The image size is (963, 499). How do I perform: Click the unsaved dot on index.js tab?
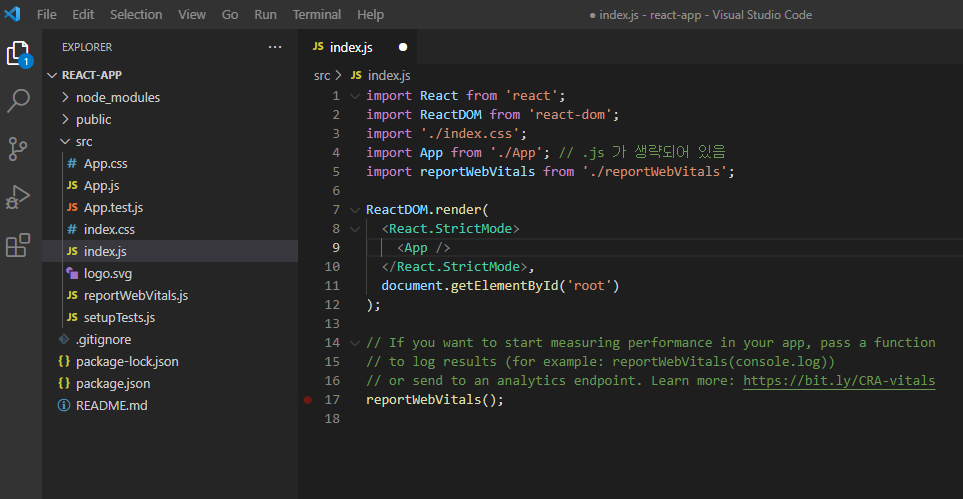click(x=403, y=47)
